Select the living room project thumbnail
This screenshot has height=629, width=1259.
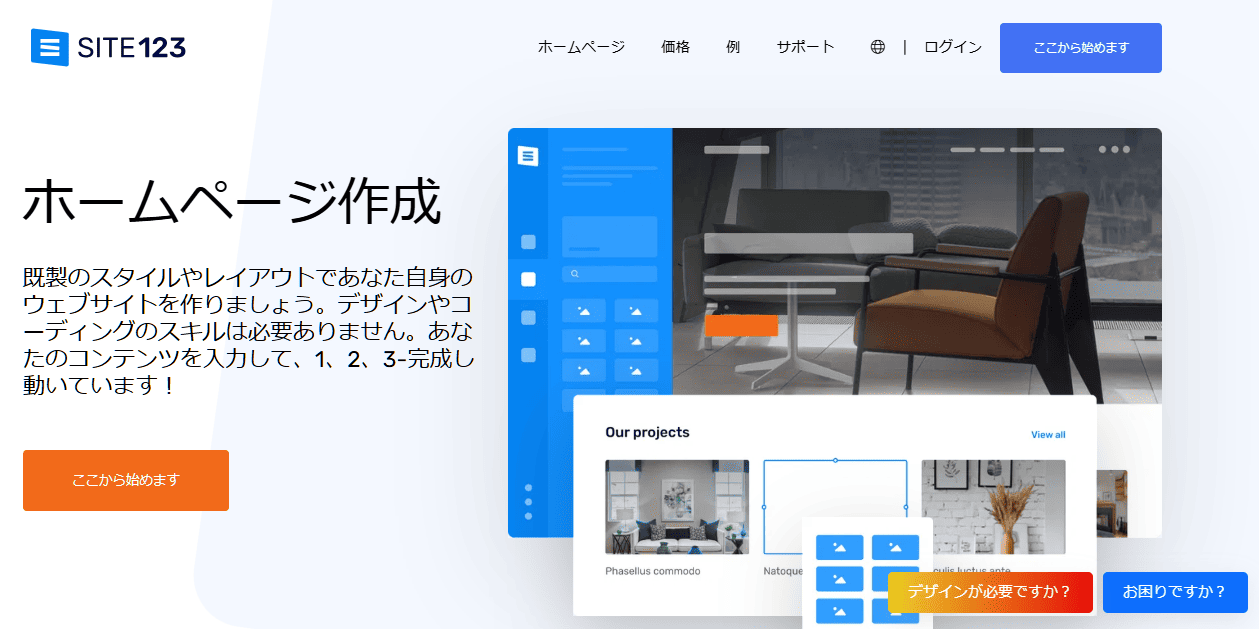[x=677, y=507]
